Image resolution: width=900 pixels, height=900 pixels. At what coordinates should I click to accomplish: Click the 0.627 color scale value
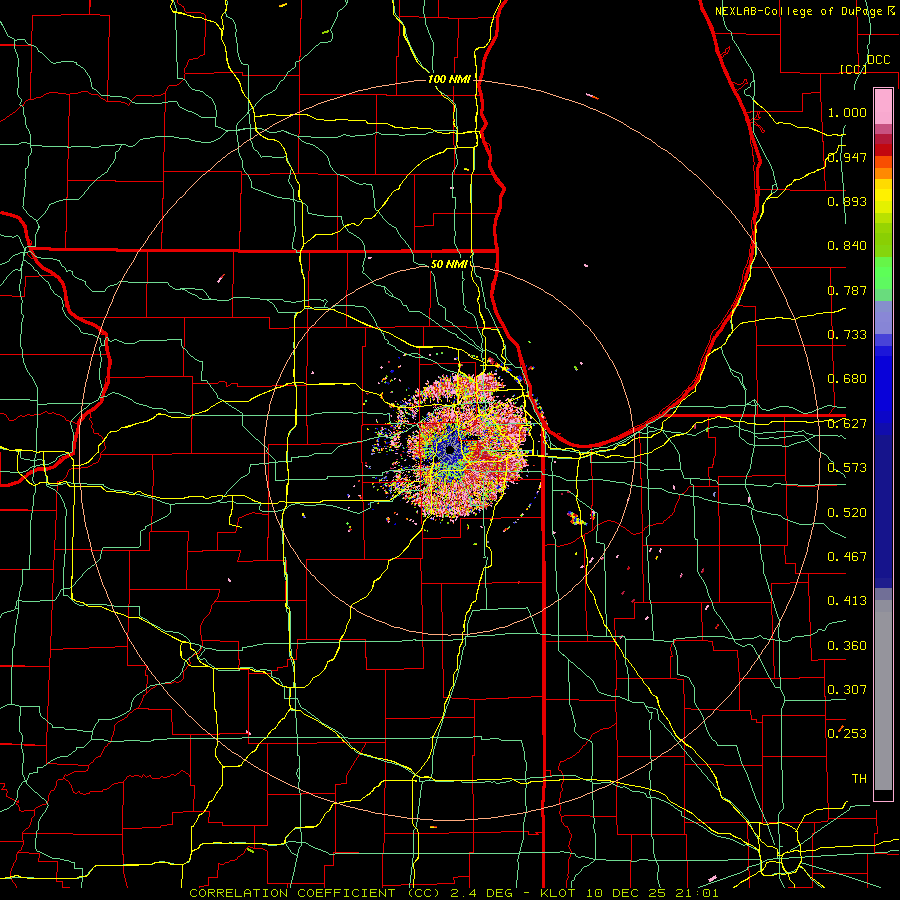847,424
